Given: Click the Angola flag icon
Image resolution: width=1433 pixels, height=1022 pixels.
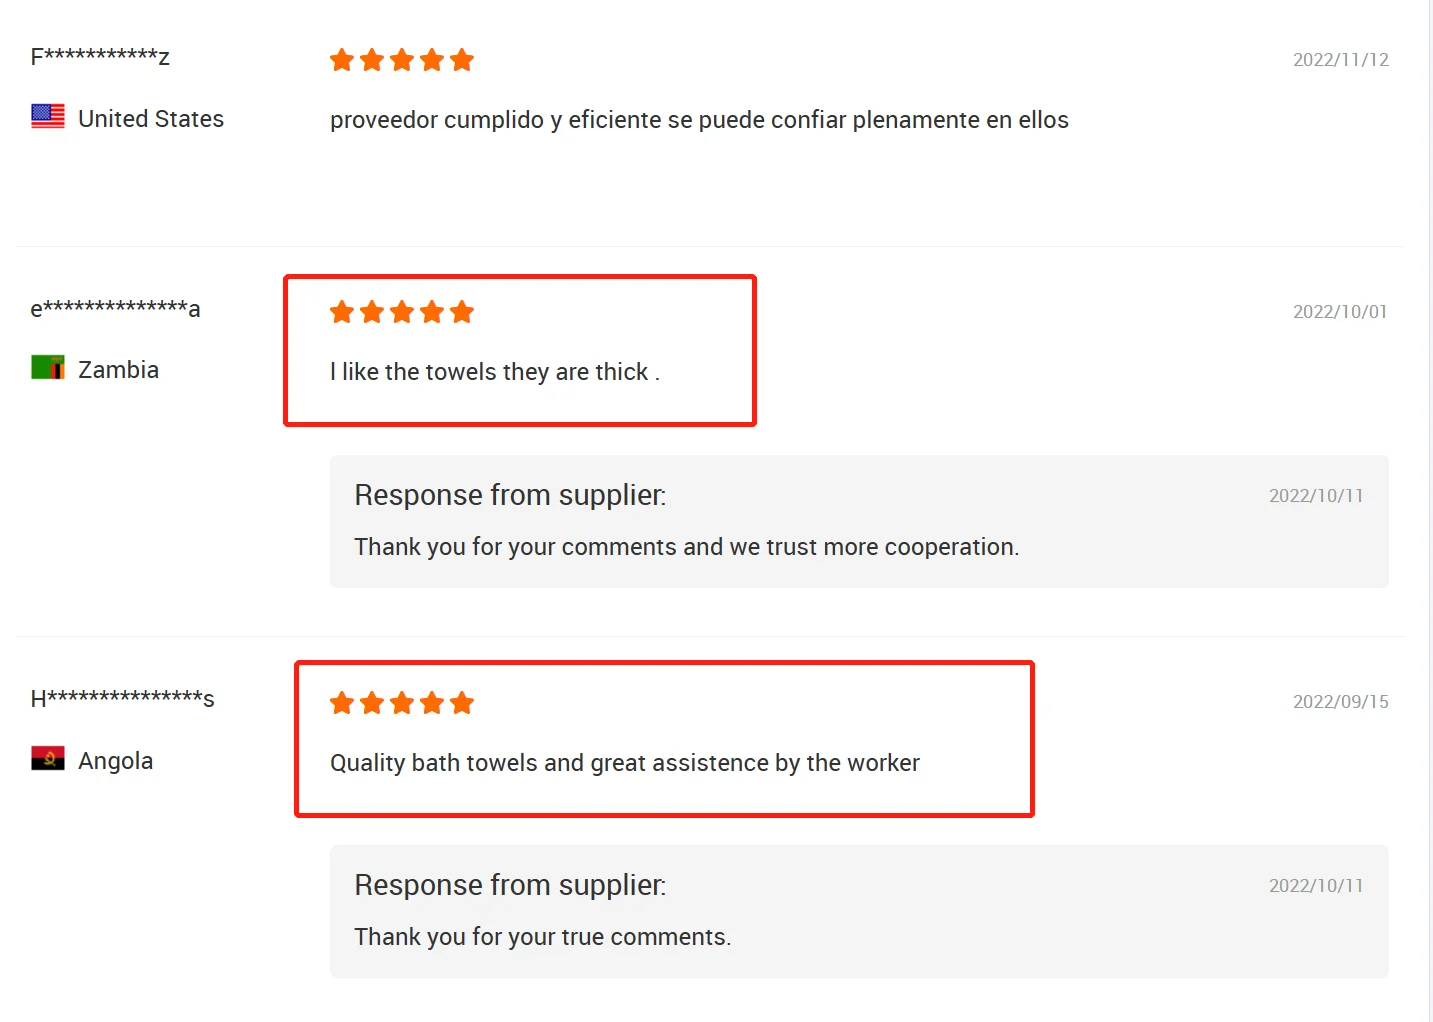Looking at the screenshot, I should 48,759.
